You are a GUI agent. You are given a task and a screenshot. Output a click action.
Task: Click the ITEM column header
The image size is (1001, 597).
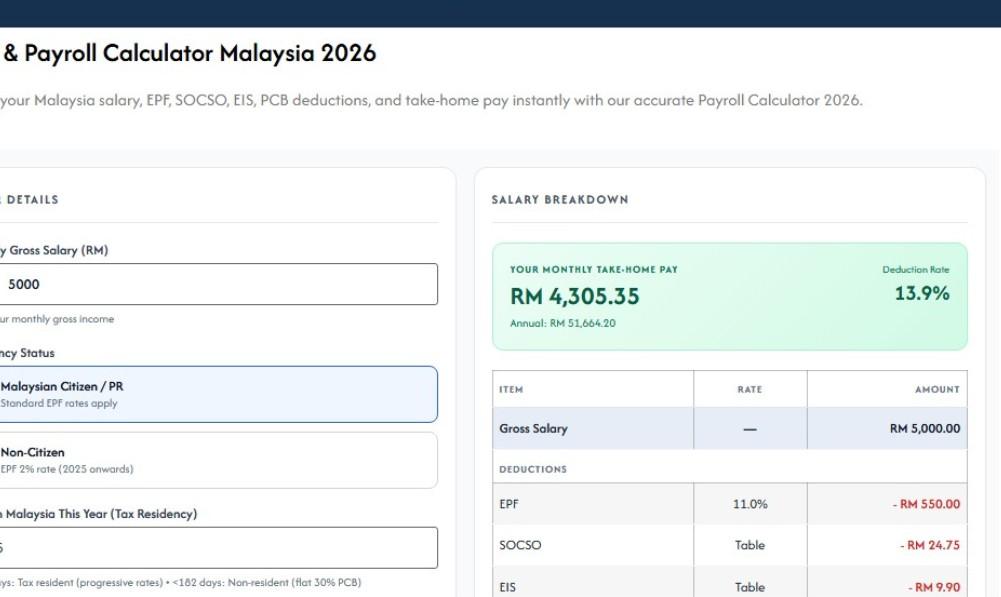tap(511, 389)
